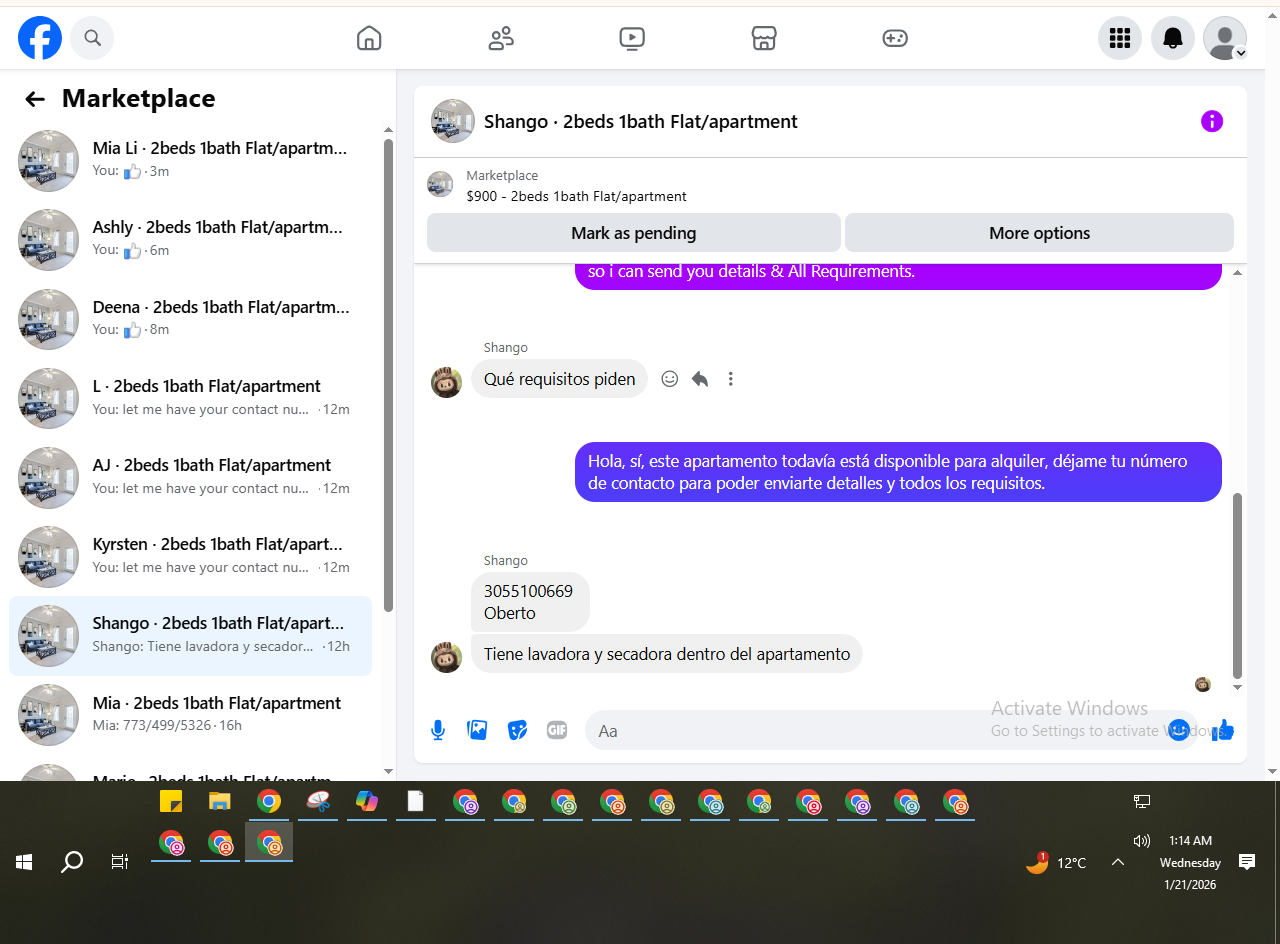Open the Windows Start menu
Screen dimensions: 1280x944
click(24, 862)
